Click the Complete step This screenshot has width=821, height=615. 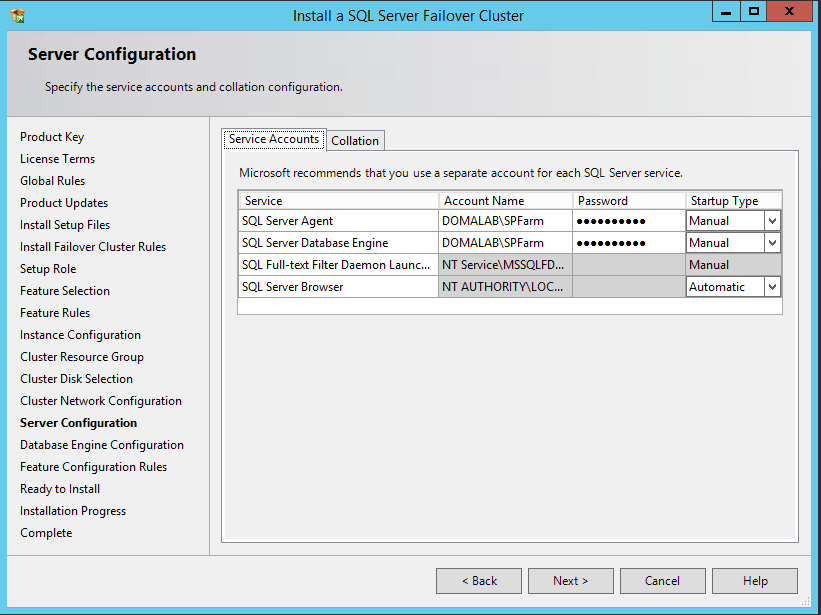46,533
